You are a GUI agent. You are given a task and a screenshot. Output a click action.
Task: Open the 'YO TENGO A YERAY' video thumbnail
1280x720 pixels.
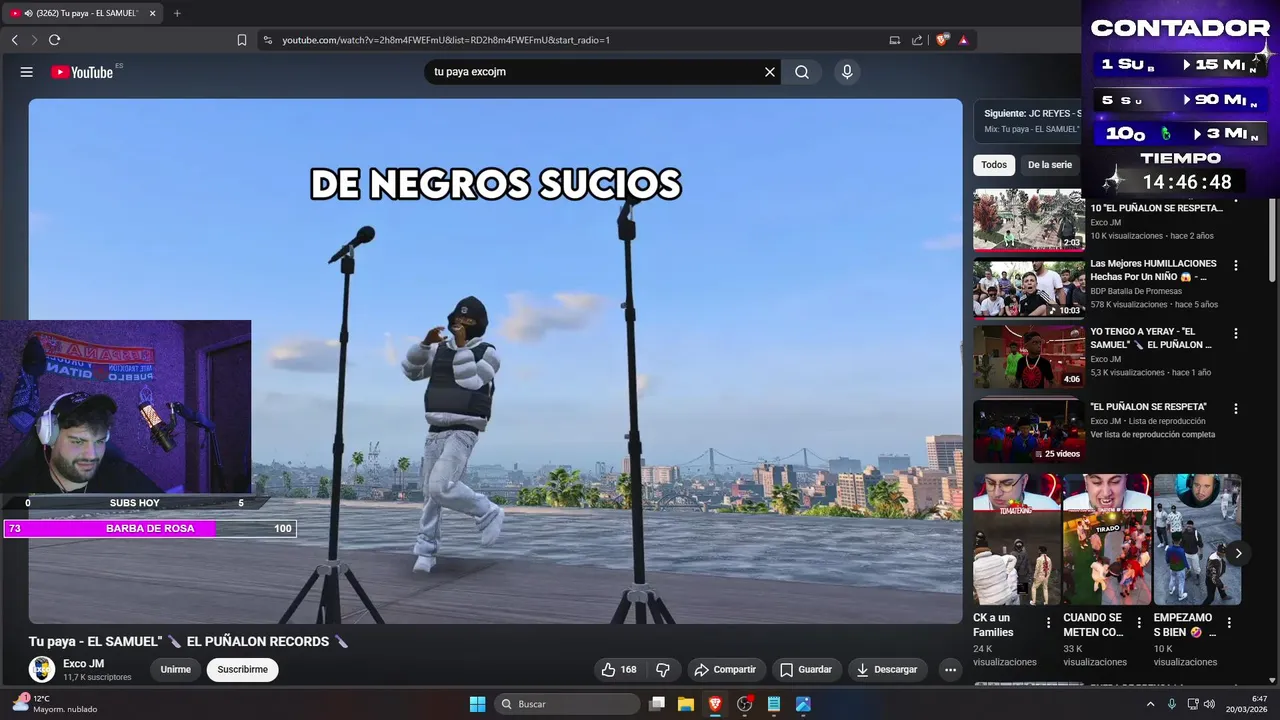pos(1029,355)
